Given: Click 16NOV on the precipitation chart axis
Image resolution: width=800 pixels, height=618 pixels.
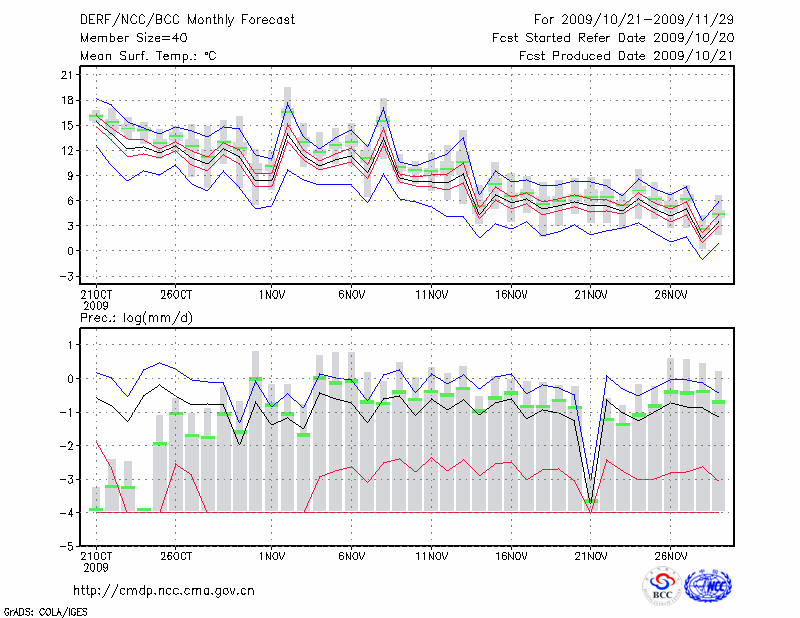Looking at the screenshot, I should tap(511, 556).
